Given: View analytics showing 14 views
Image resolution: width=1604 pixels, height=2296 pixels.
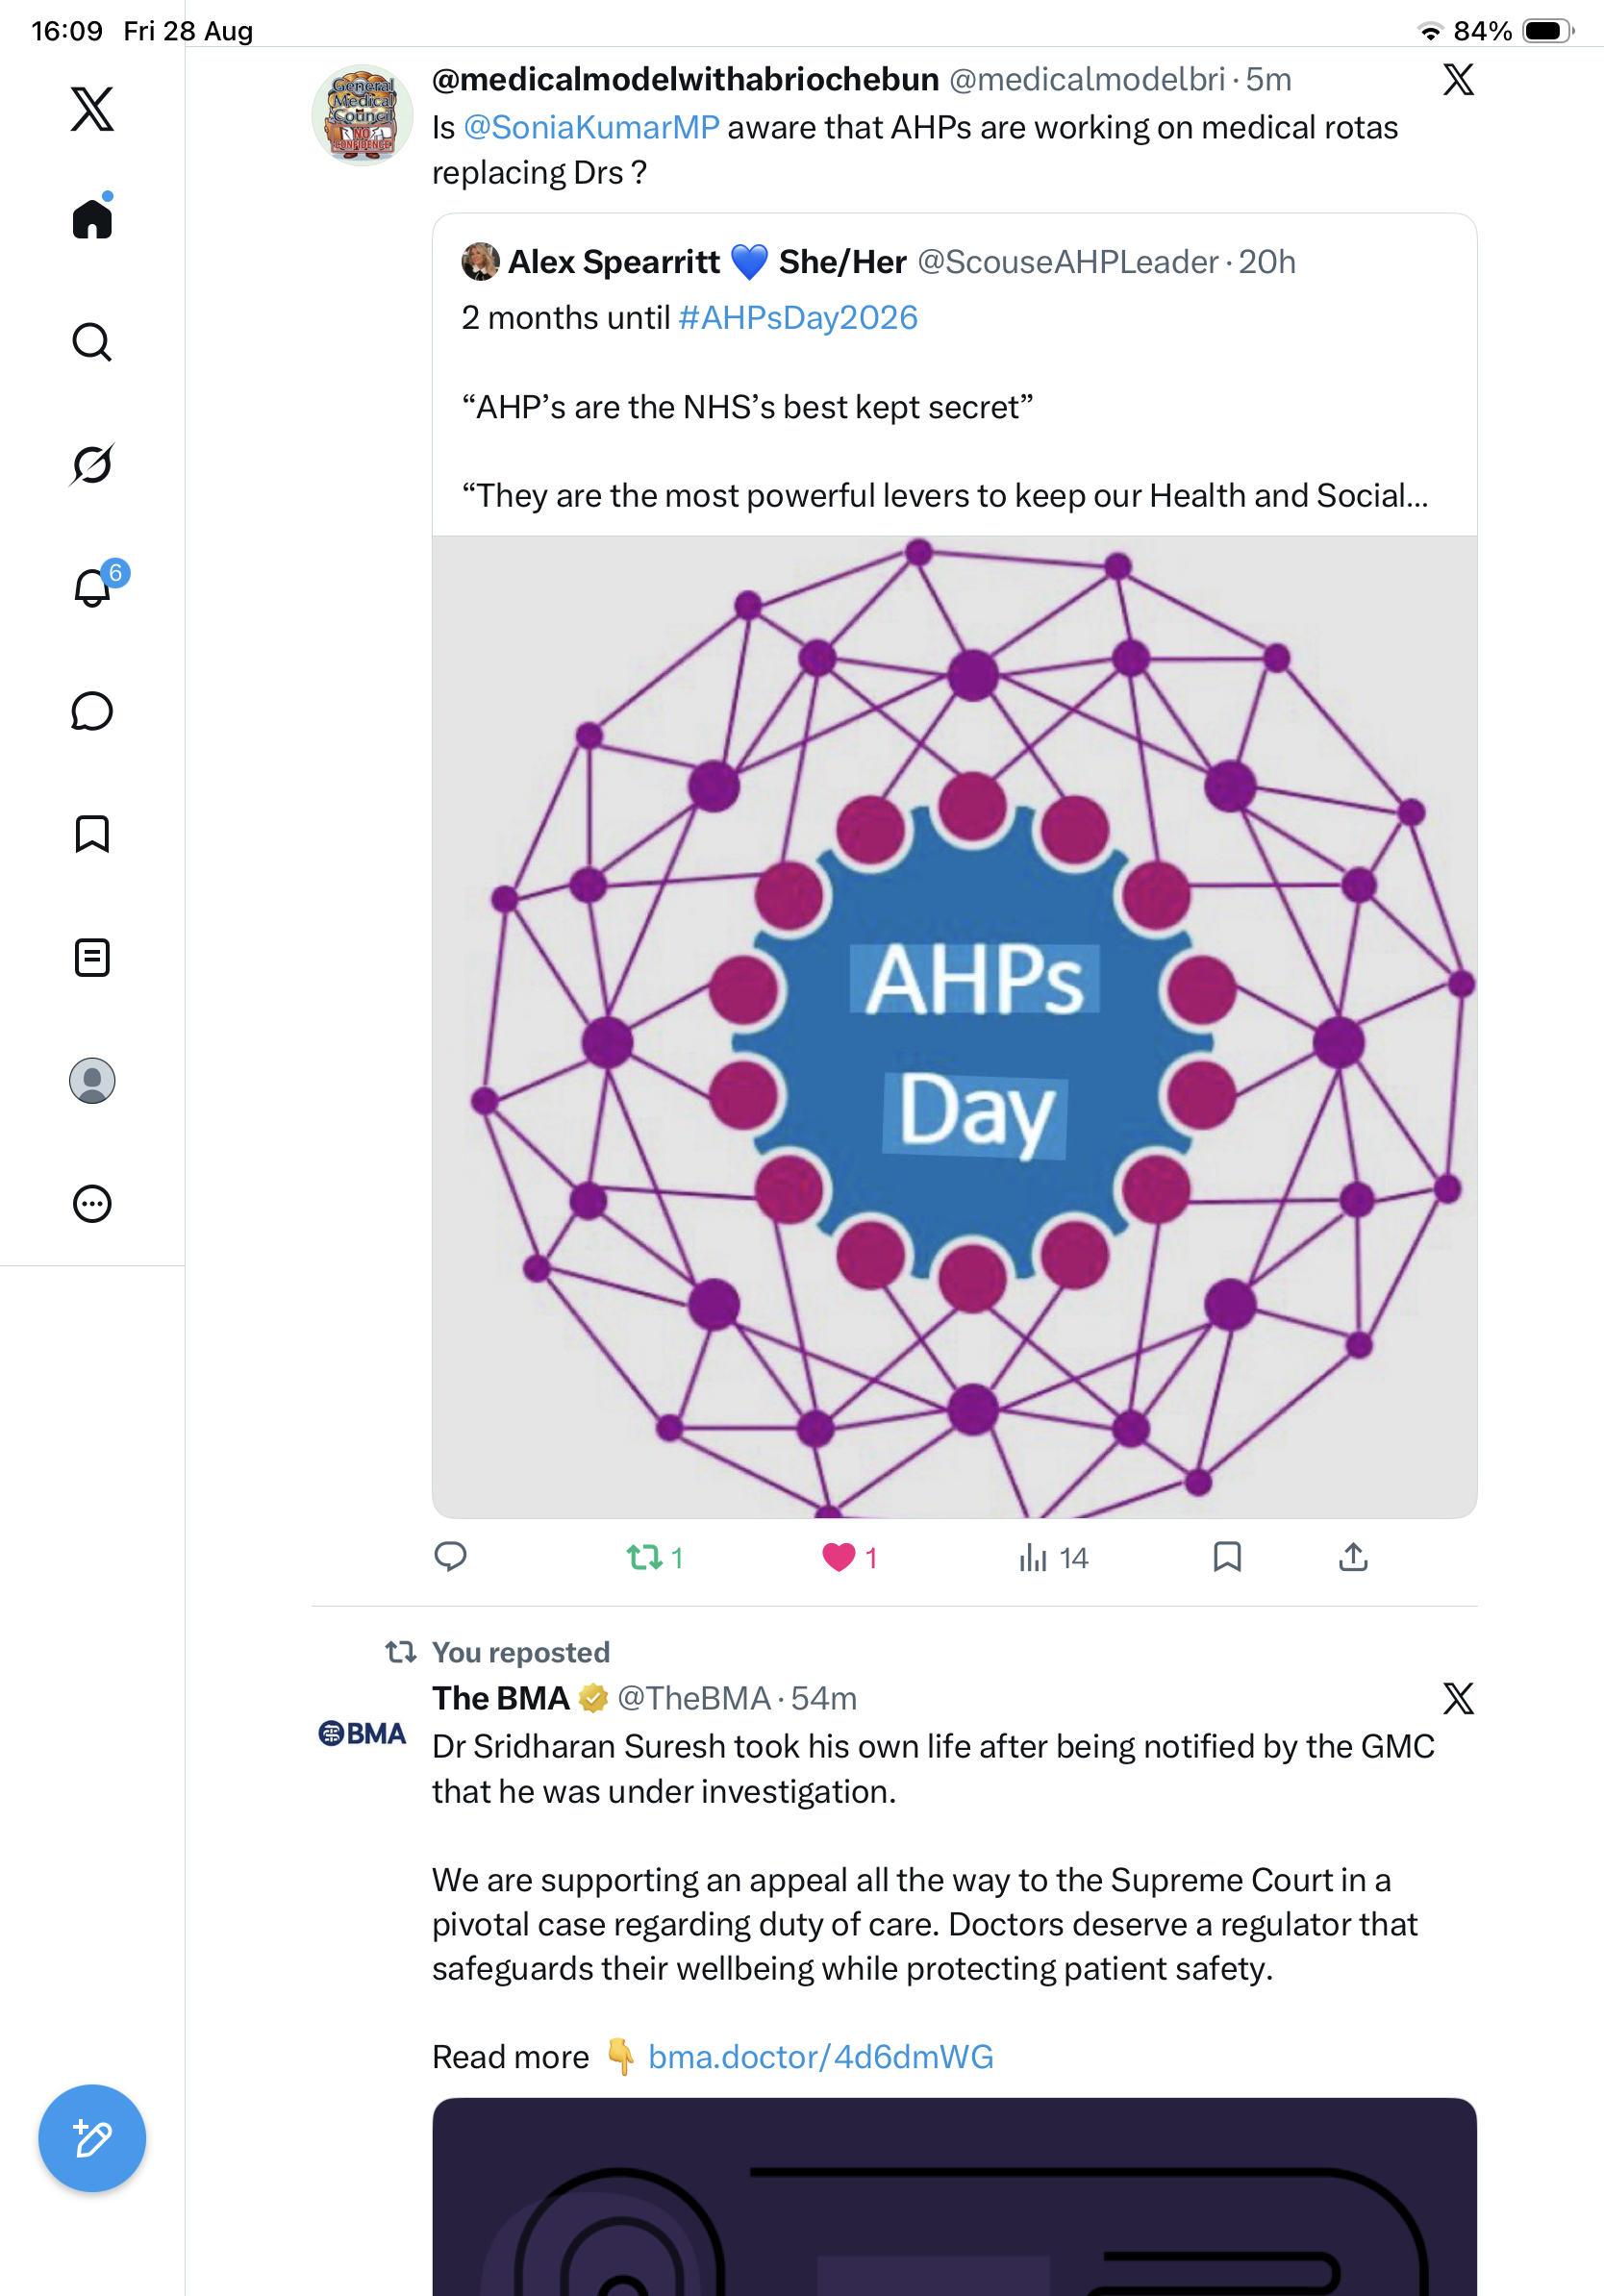Looking at the screenshot, I should tap(1052, 1557).
